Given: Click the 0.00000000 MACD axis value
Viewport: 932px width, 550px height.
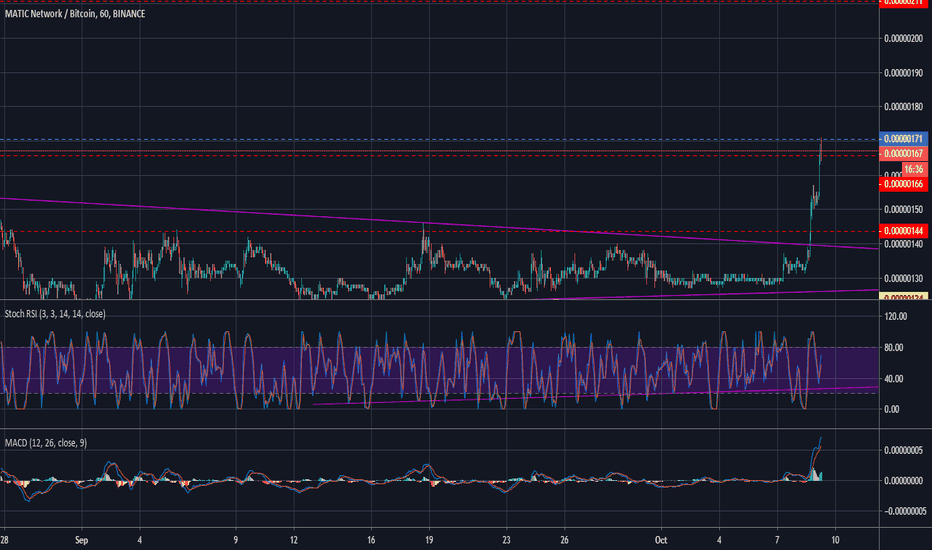Looking at the screenshot, I should click(903, 480).
